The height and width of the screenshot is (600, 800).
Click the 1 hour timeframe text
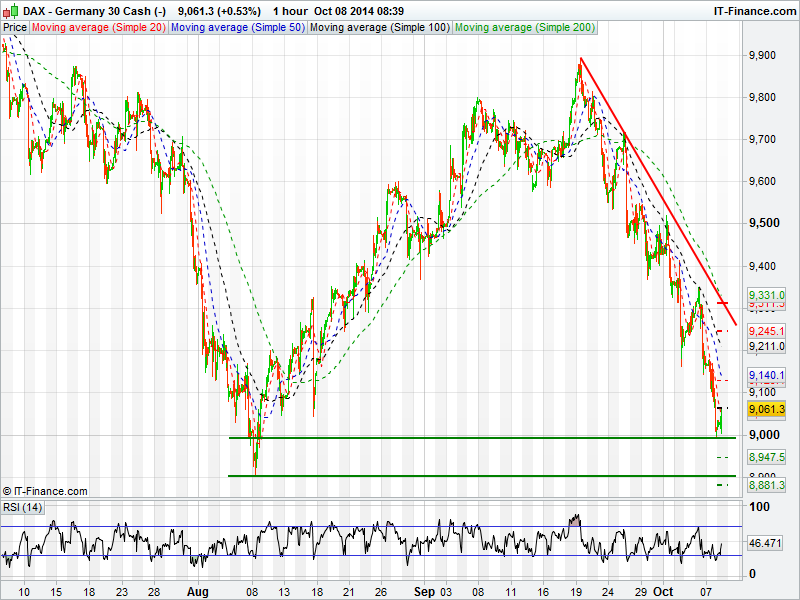coord(289,11)
